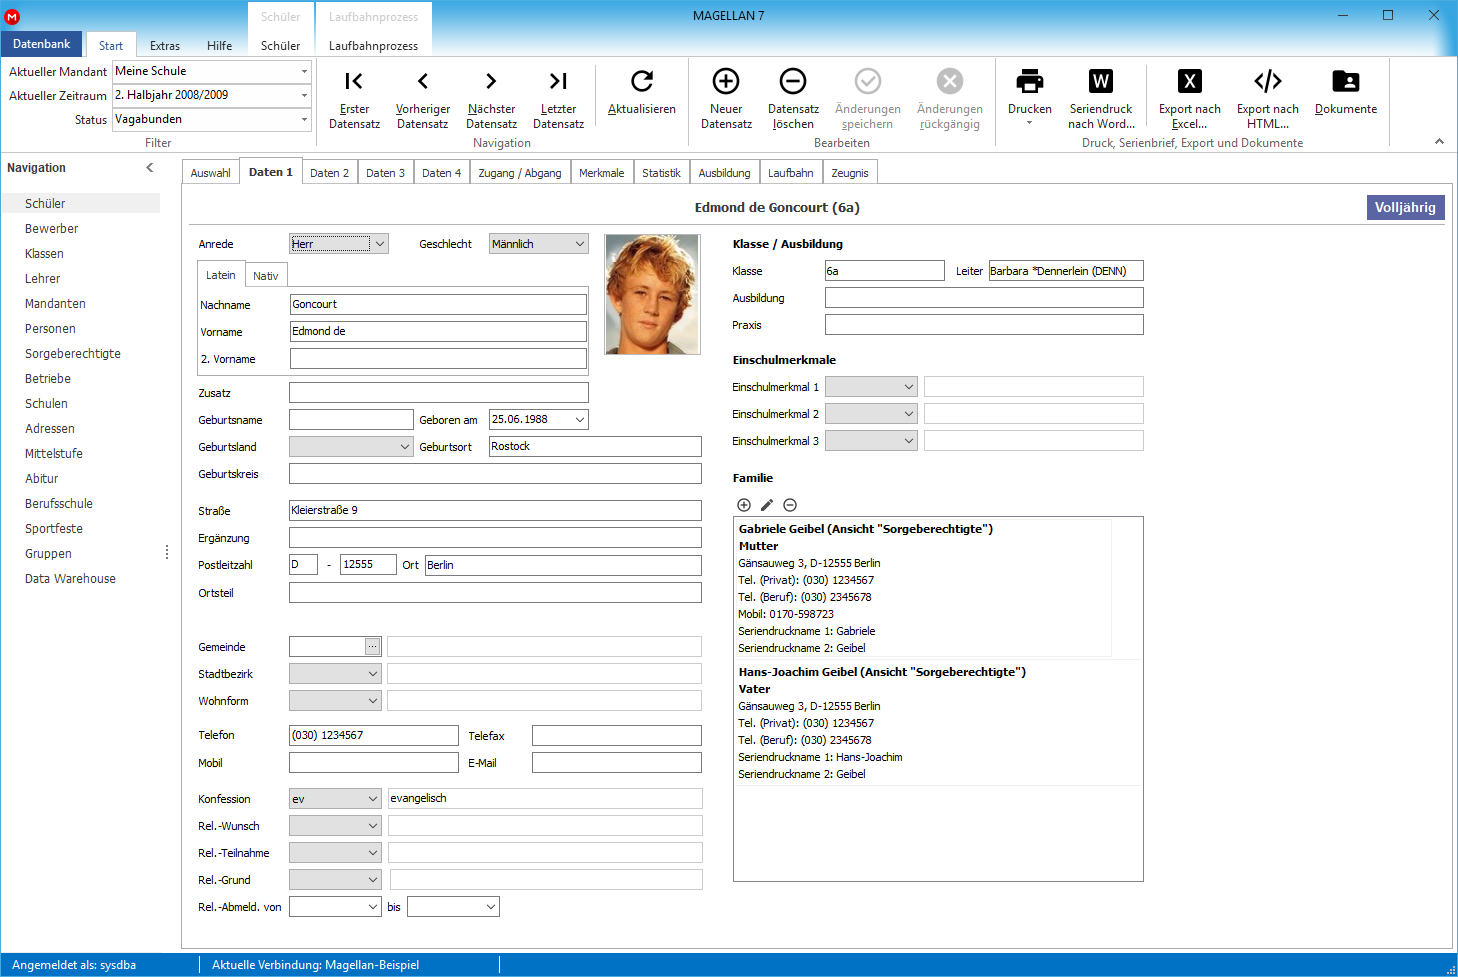Click the Straße input field

[495, 511]
